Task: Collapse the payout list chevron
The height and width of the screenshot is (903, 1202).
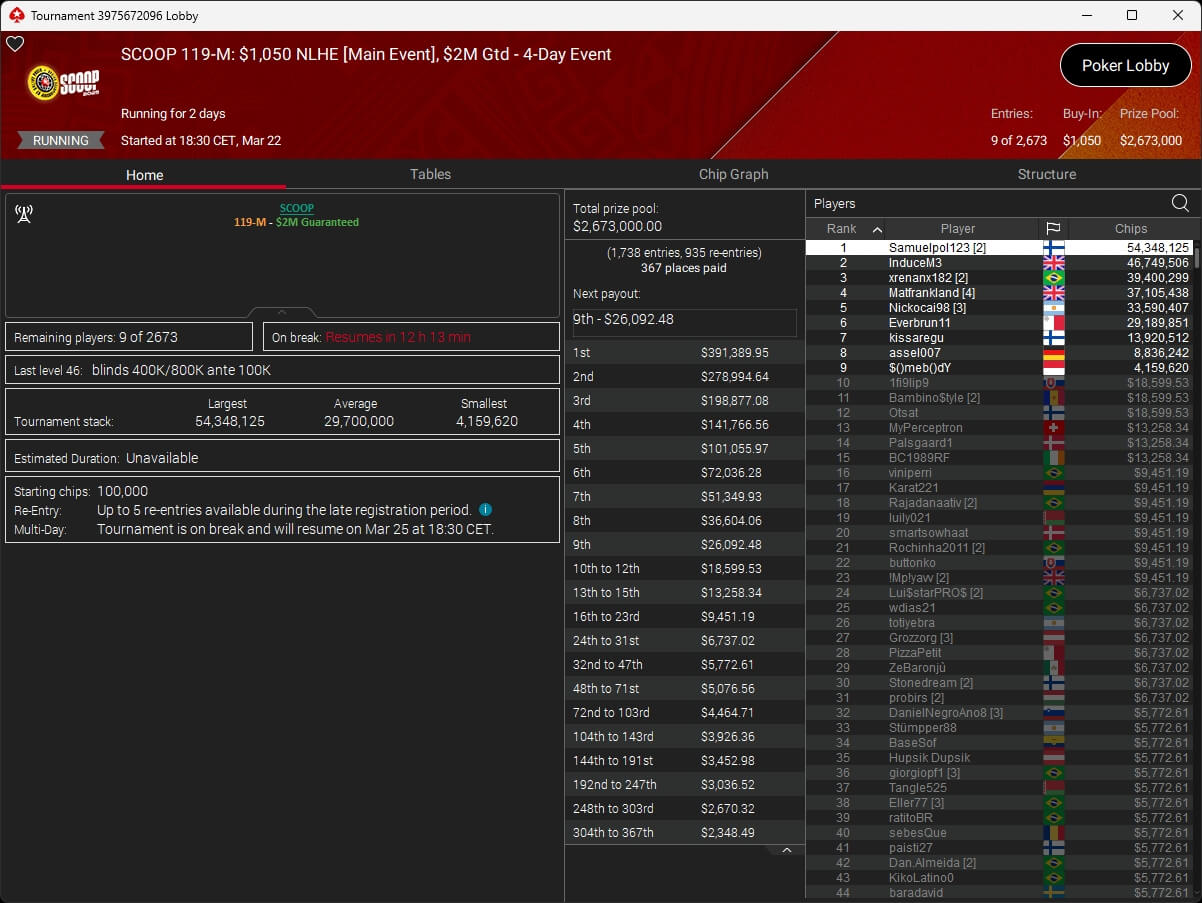Action: pos(786,850)
